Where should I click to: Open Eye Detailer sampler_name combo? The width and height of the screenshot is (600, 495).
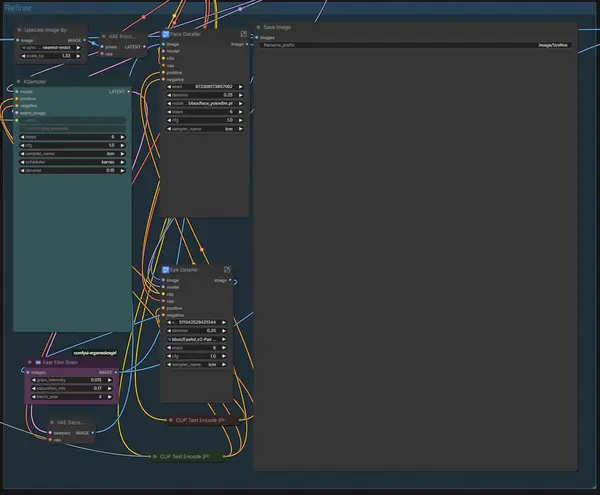(x=197, y=365)
